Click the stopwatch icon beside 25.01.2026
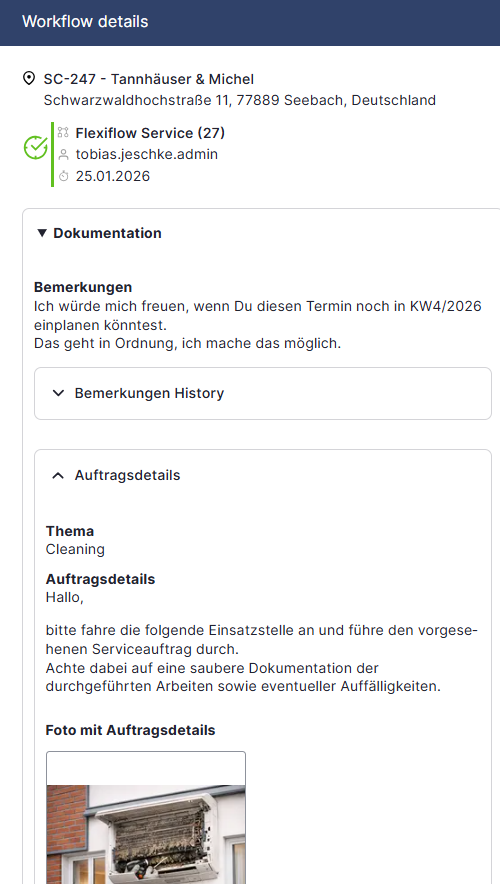The height and width of the screenshot is (884, 500). click(x=63, y=176)
